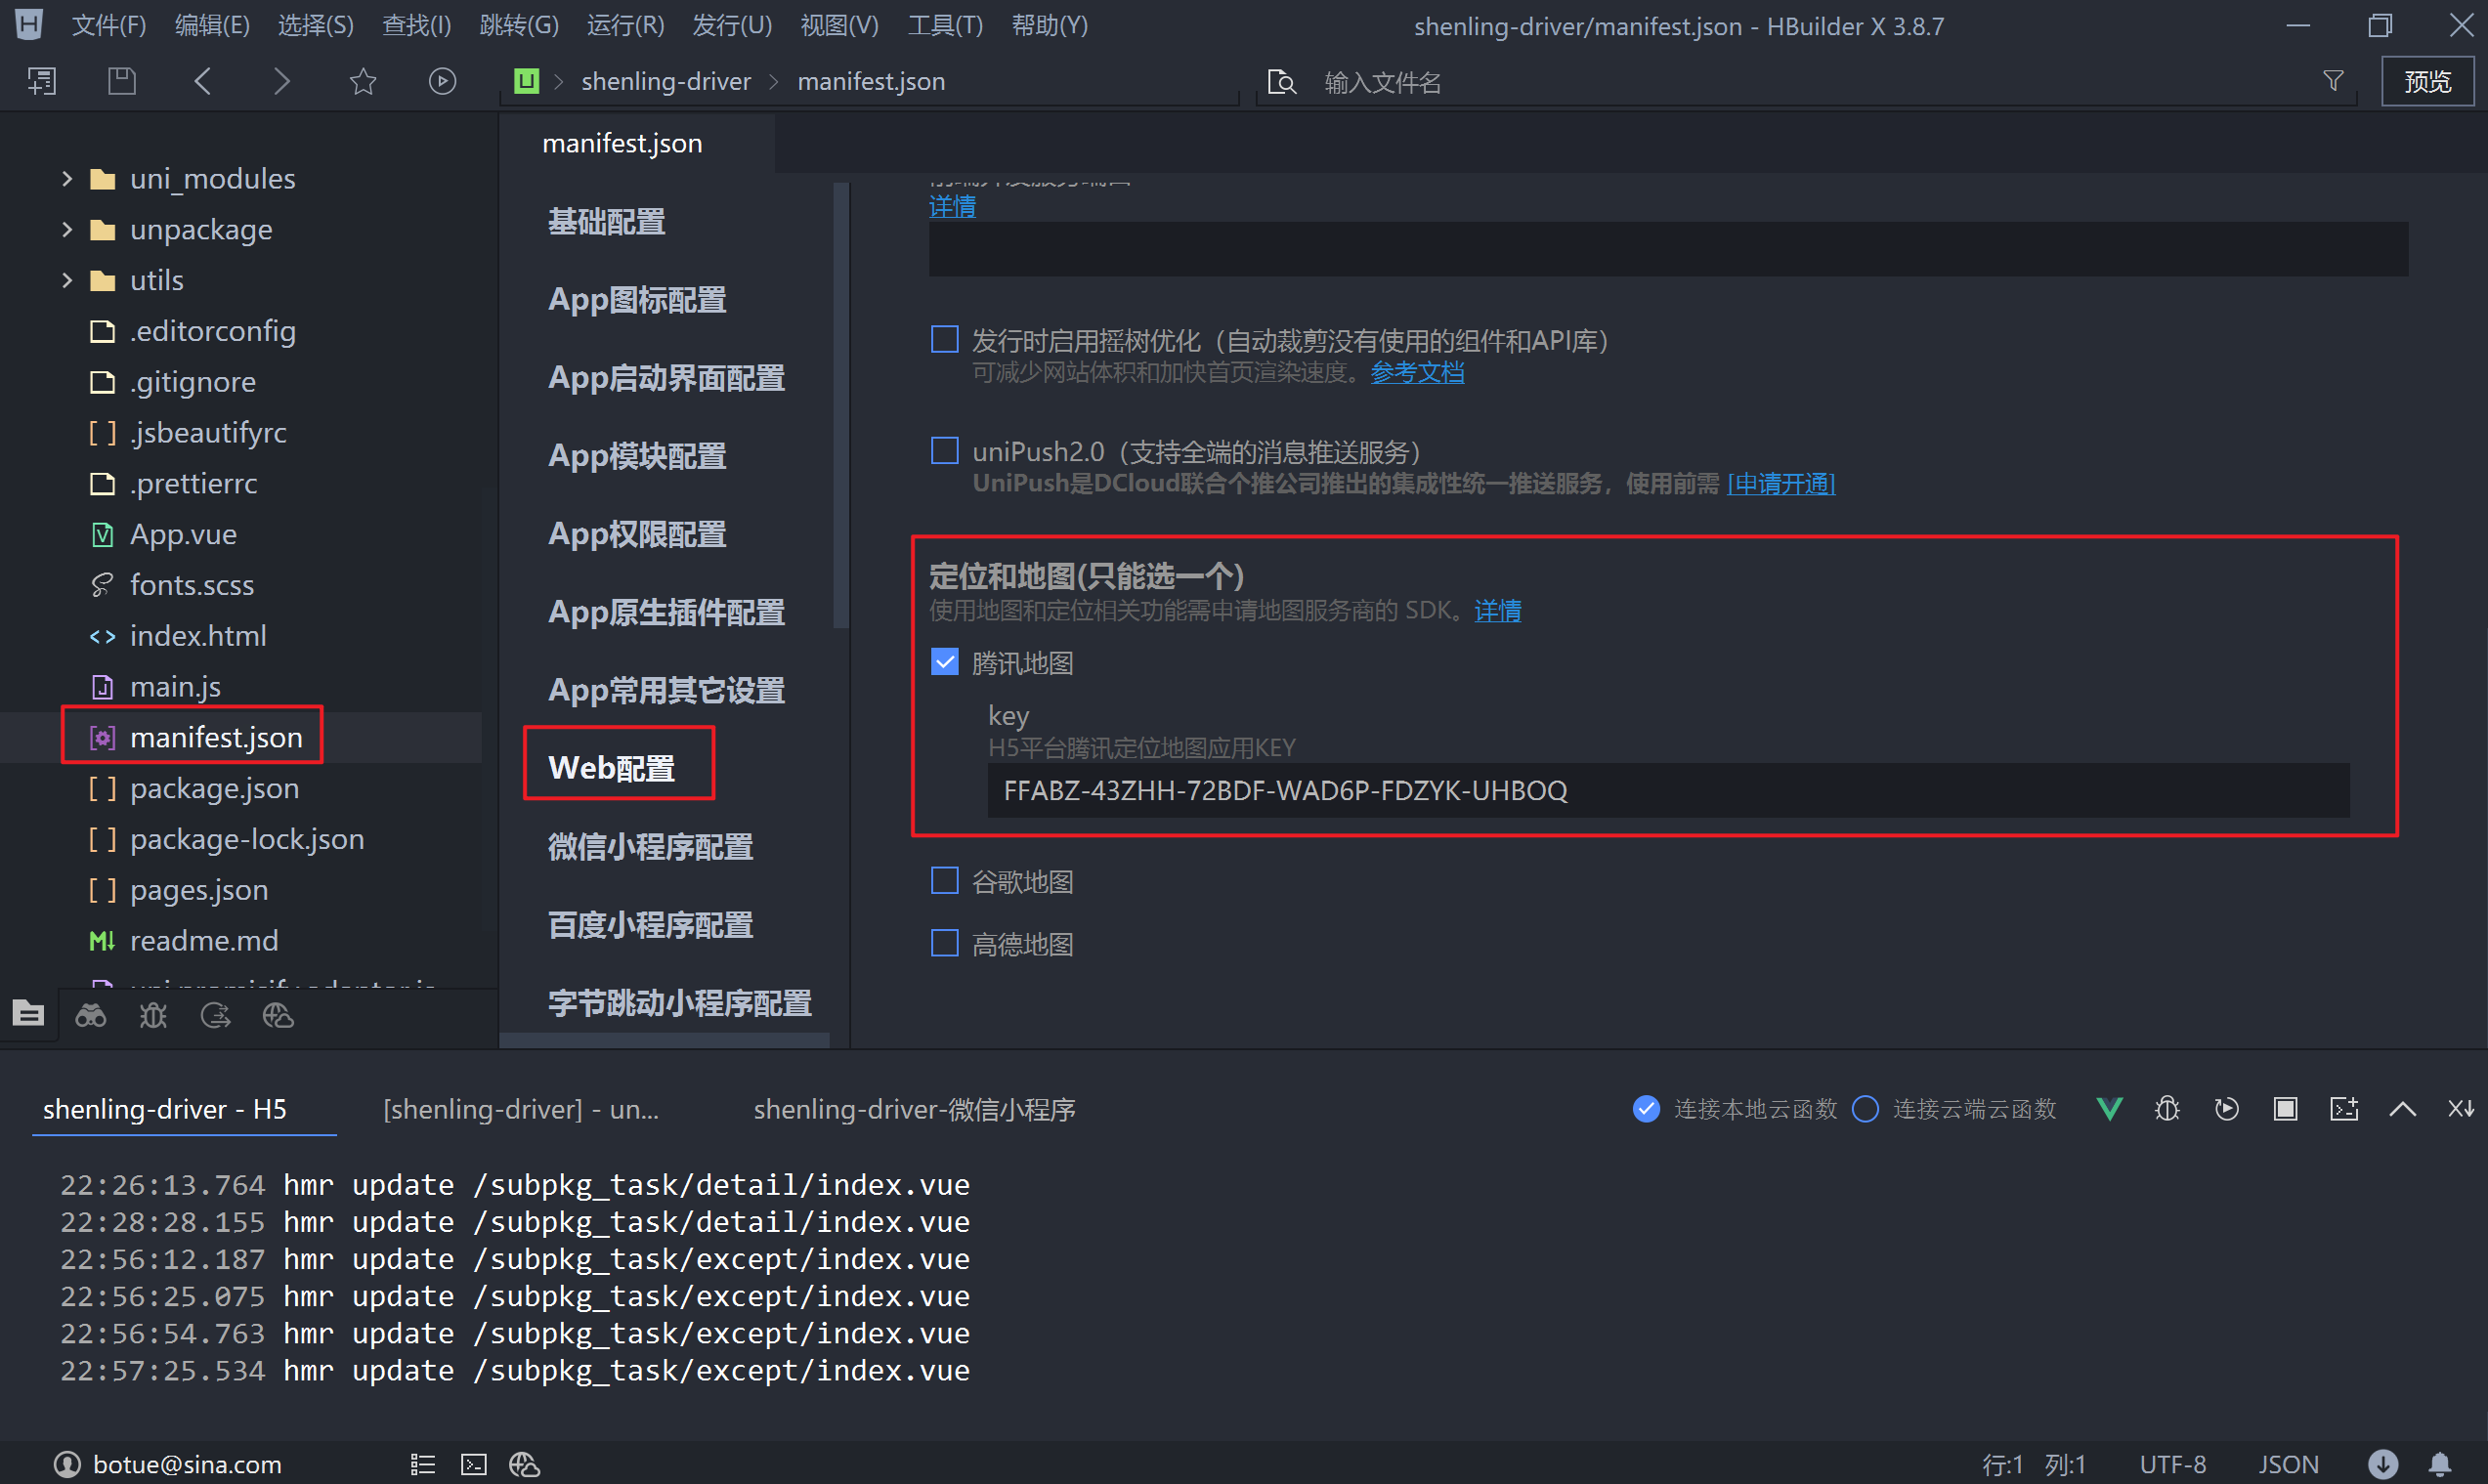Image resolution: width=2488 pixels, height=1484 pixels.
Task: Select 连接云端云函数 radio button
Action: 1865,1109
